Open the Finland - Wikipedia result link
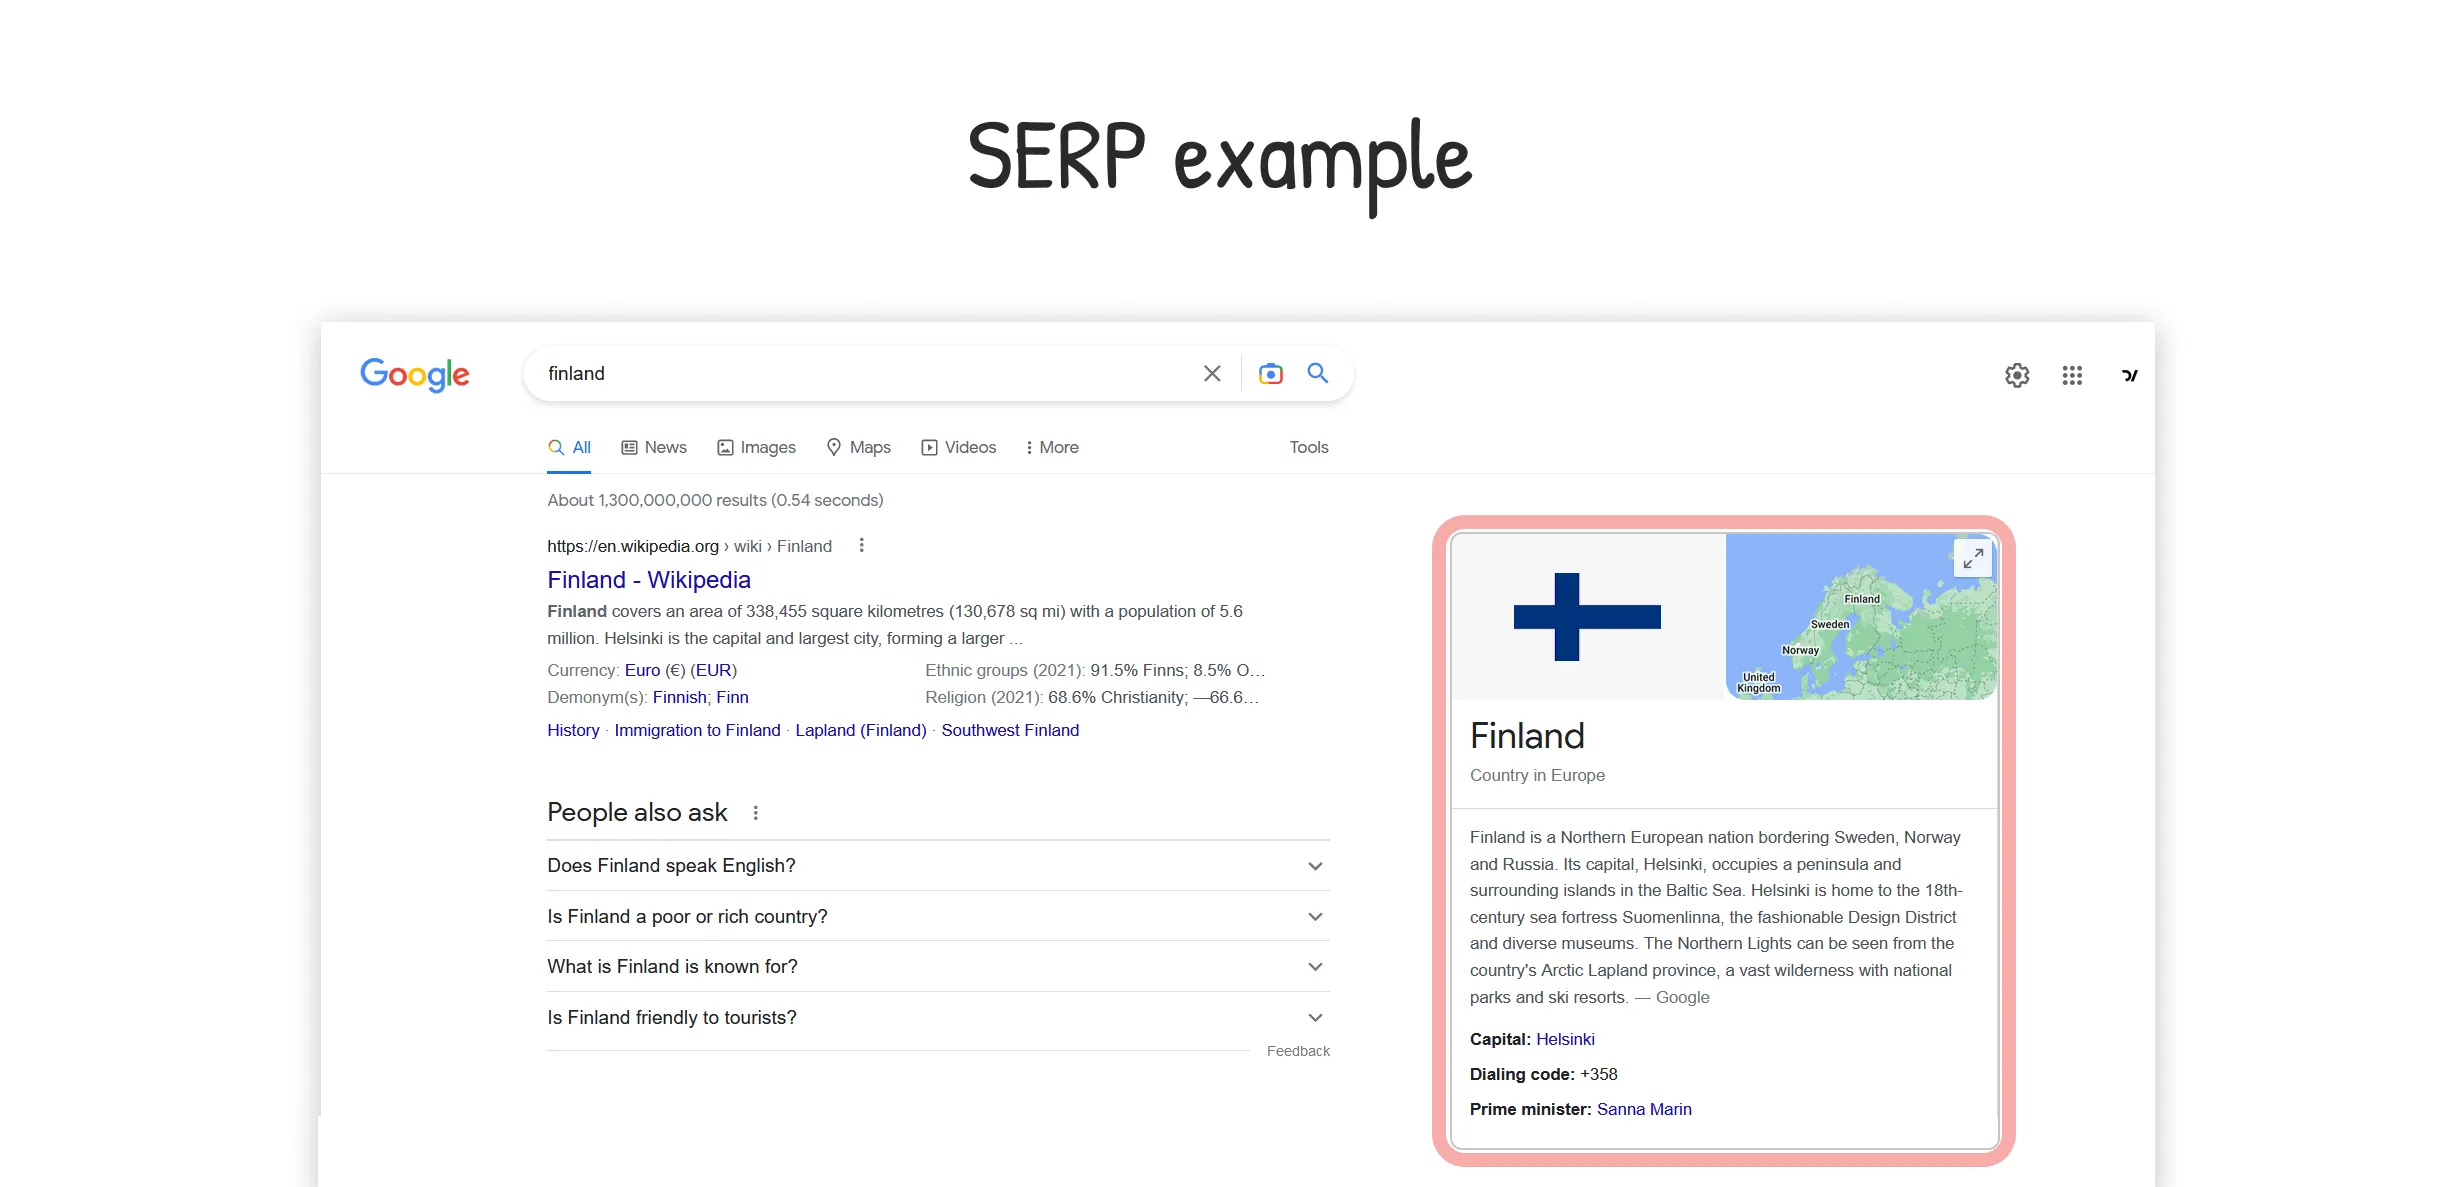The width and height of the screenshot is (2442, 1187). (649, 580)
